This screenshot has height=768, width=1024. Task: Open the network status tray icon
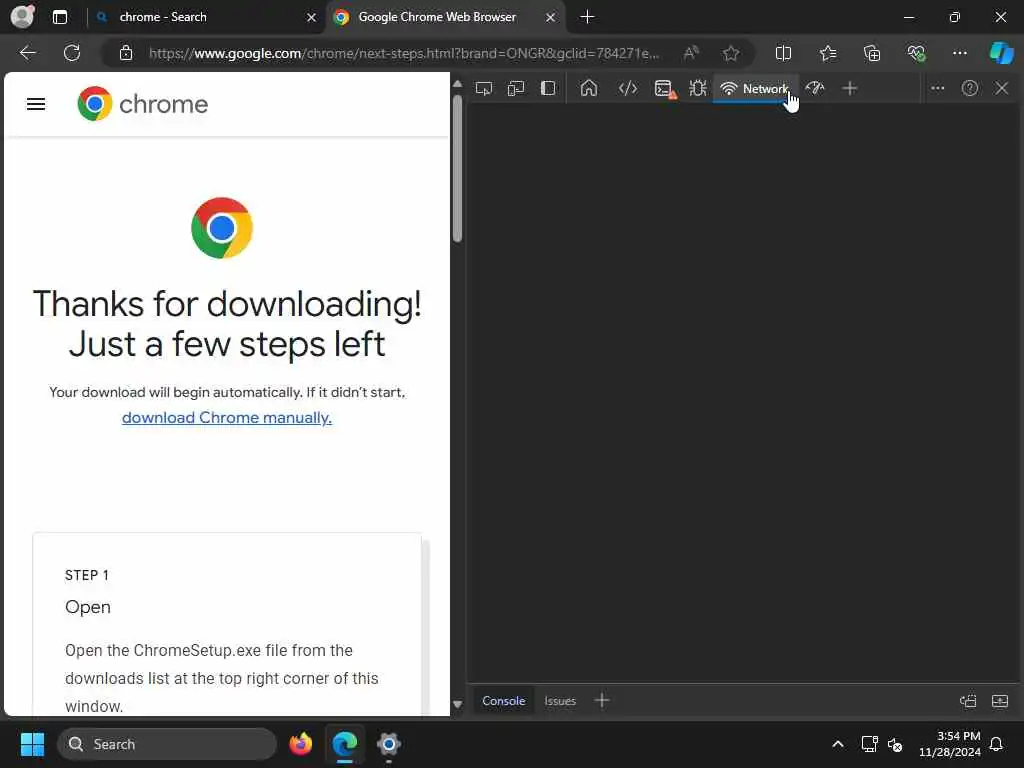tap(869, 744)
